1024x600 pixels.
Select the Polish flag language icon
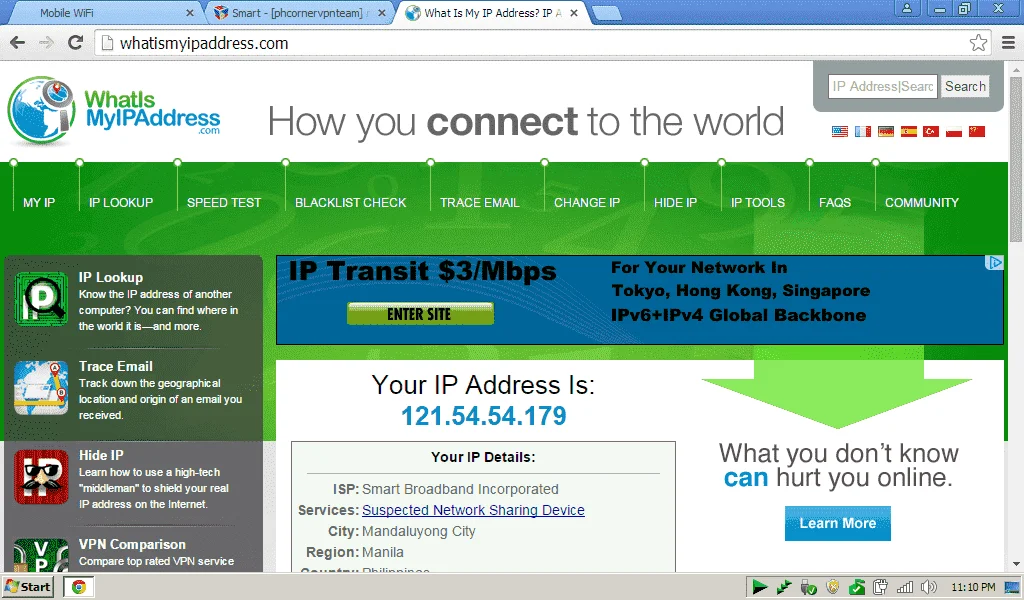point(953,131)
